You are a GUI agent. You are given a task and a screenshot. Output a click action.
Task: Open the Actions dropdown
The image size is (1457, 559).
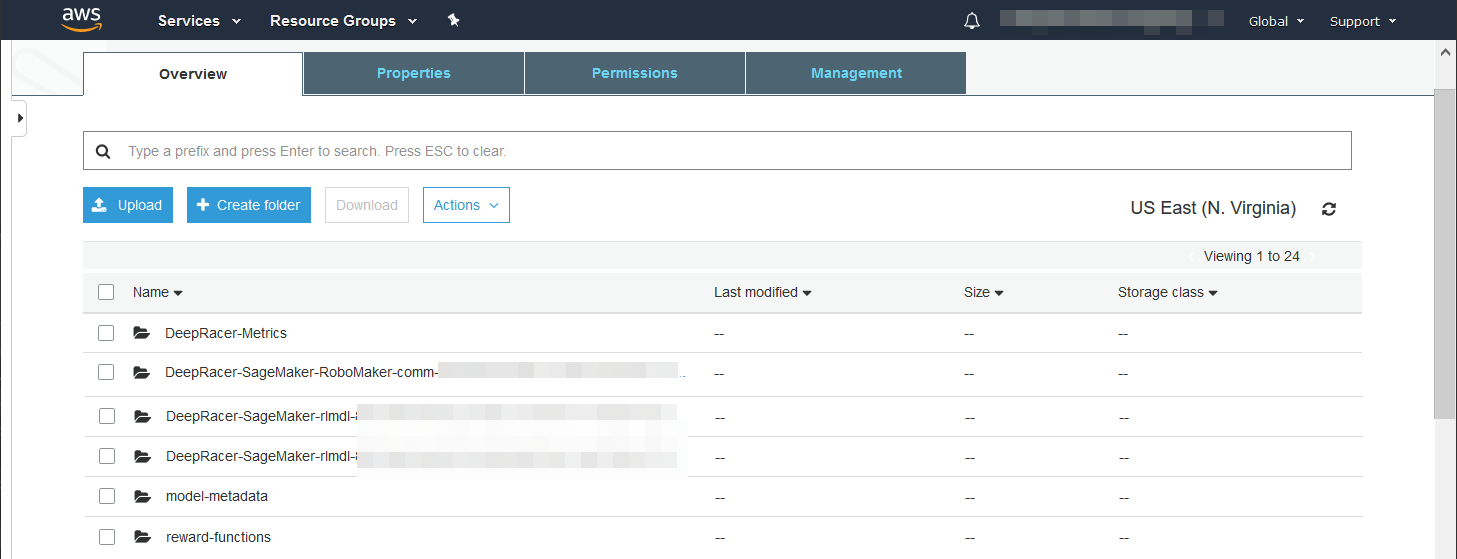point(466,205)
